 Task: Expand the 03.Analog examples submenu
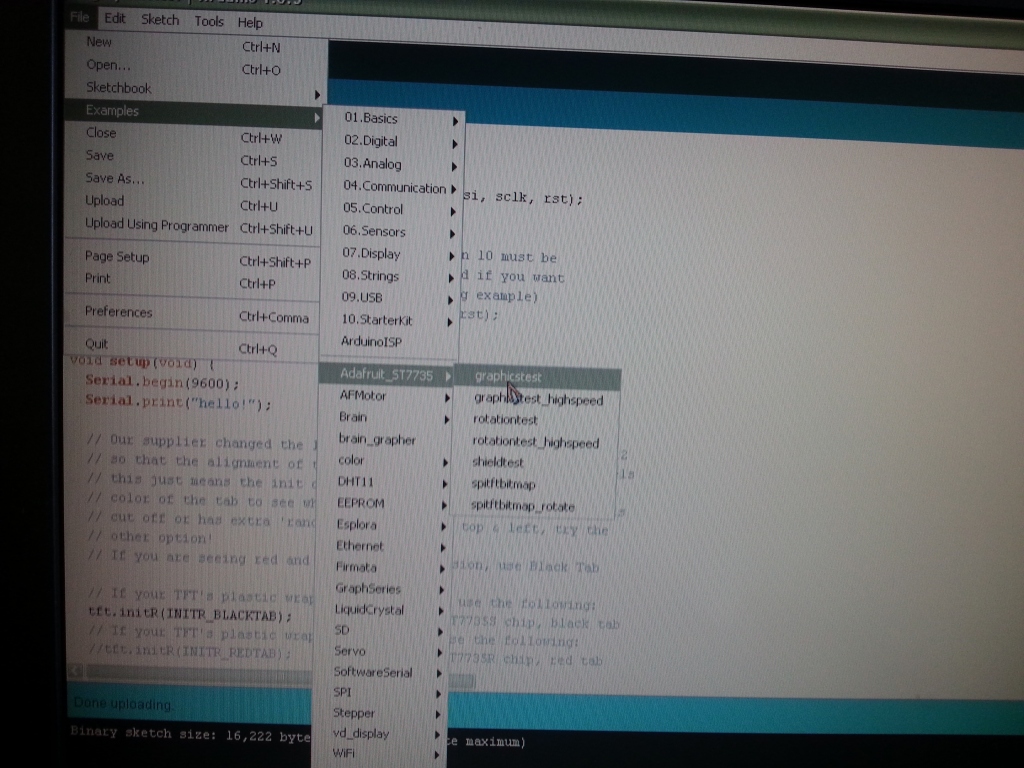394,165
